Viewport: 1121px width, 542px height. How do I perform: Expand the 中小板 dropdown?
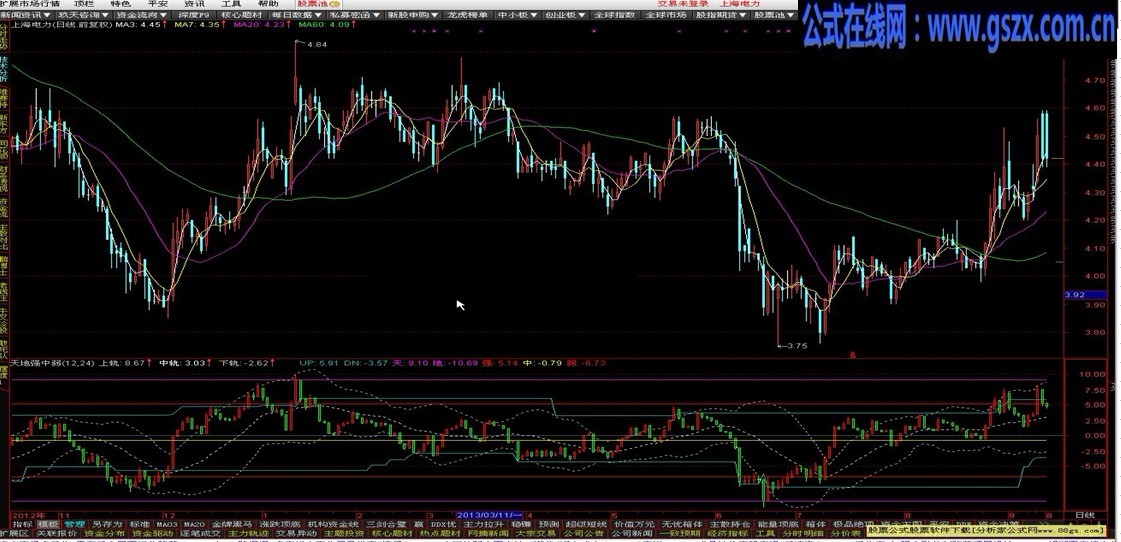516,14
